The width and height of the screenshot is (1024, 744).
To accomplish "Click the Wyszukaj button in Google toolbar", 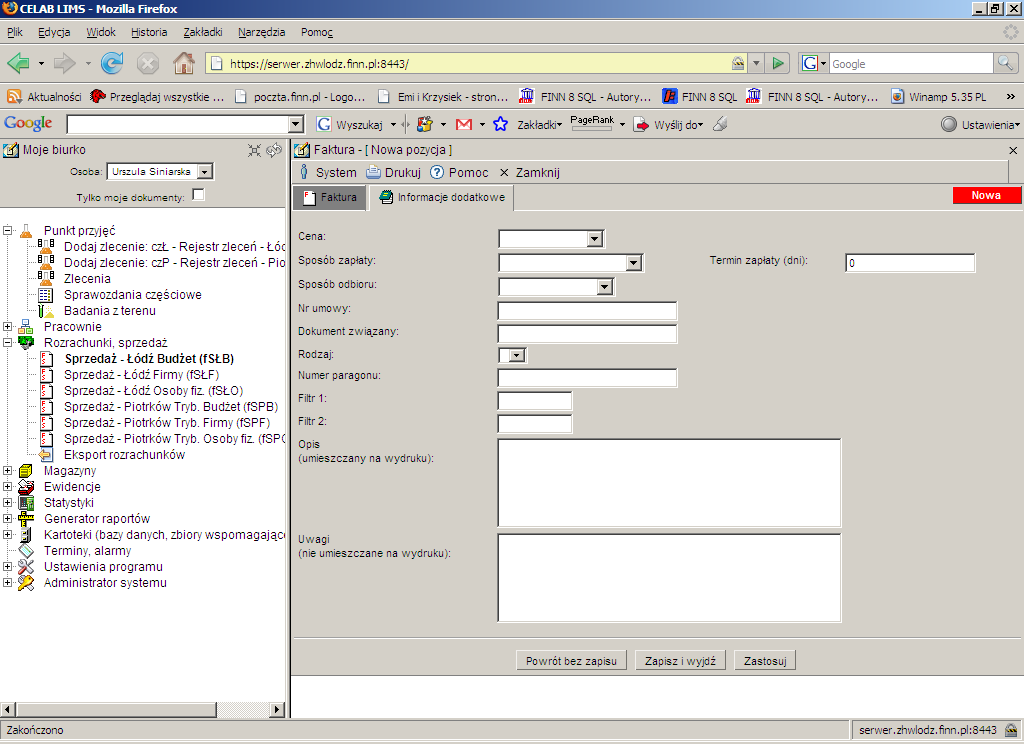I will [x=350, y=124].
